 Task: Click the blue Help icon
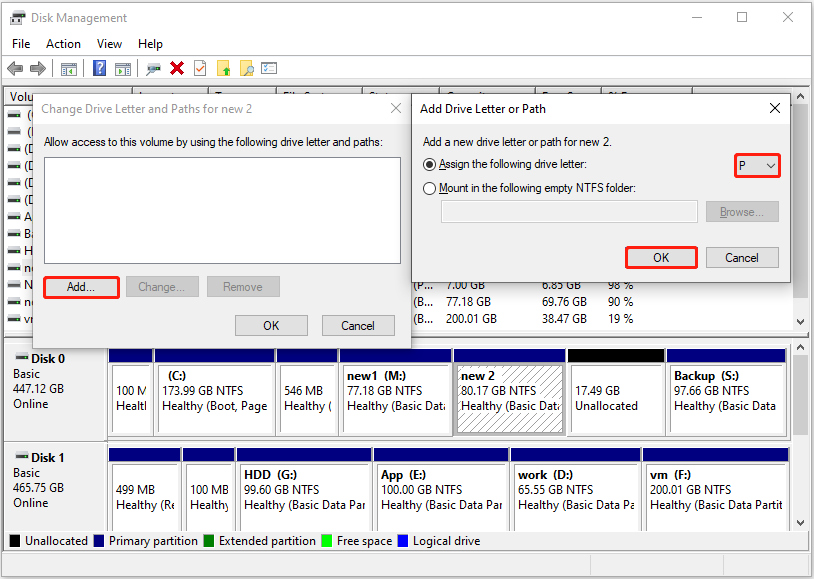(x=99, y=68)
